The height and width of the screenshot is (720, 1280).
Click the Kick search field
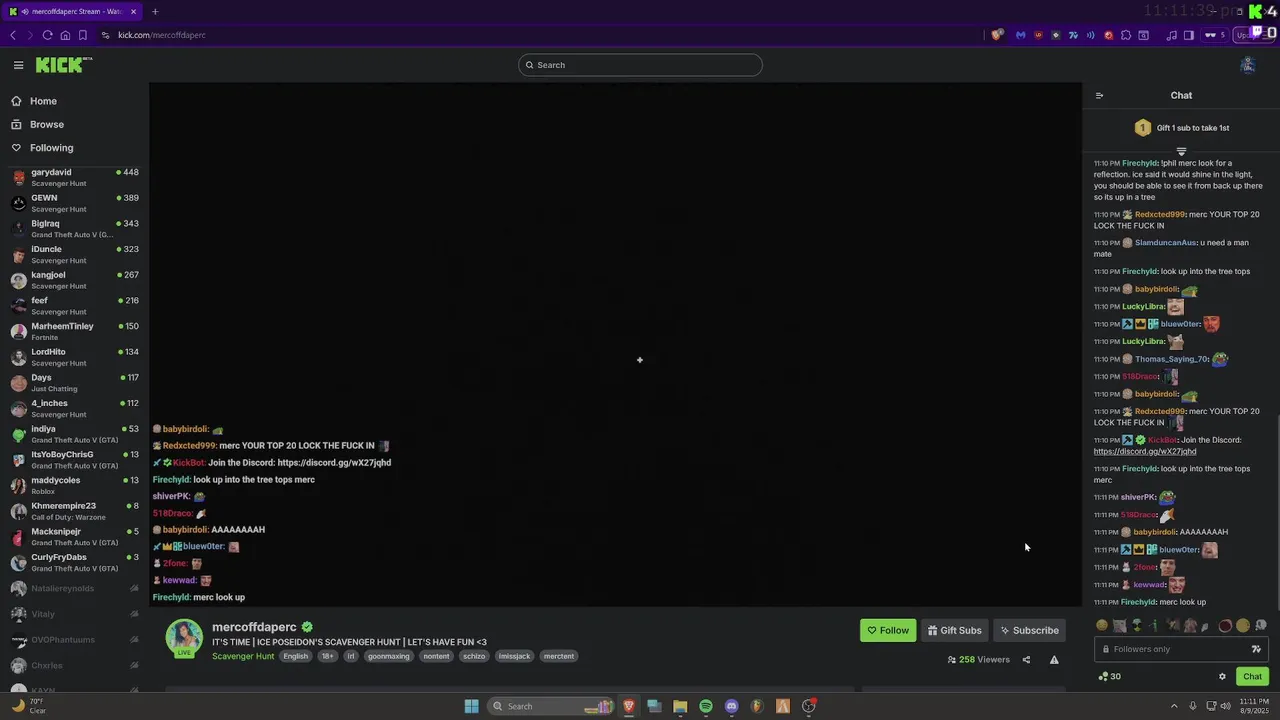pos(640,65)
